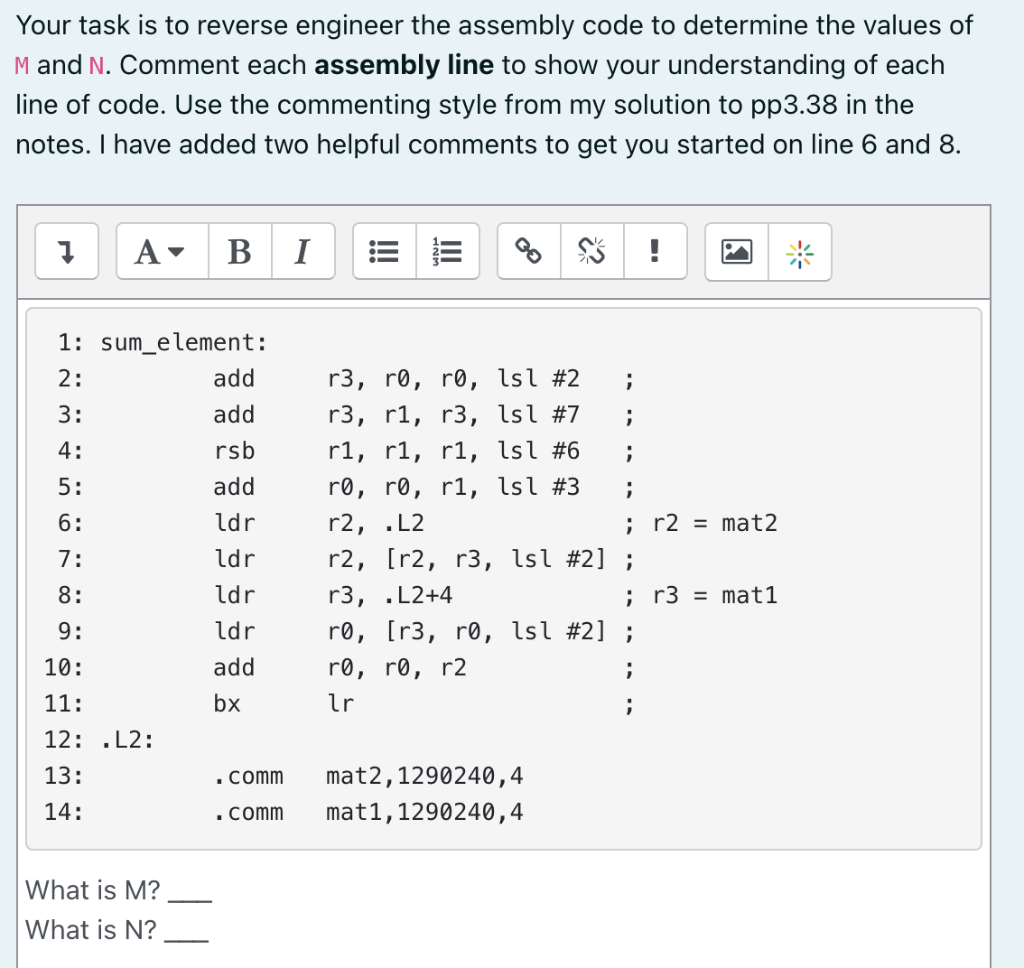Toggle bold formatting
The height and width of the screenshot is (968, 1024).
tap(239, 251)
